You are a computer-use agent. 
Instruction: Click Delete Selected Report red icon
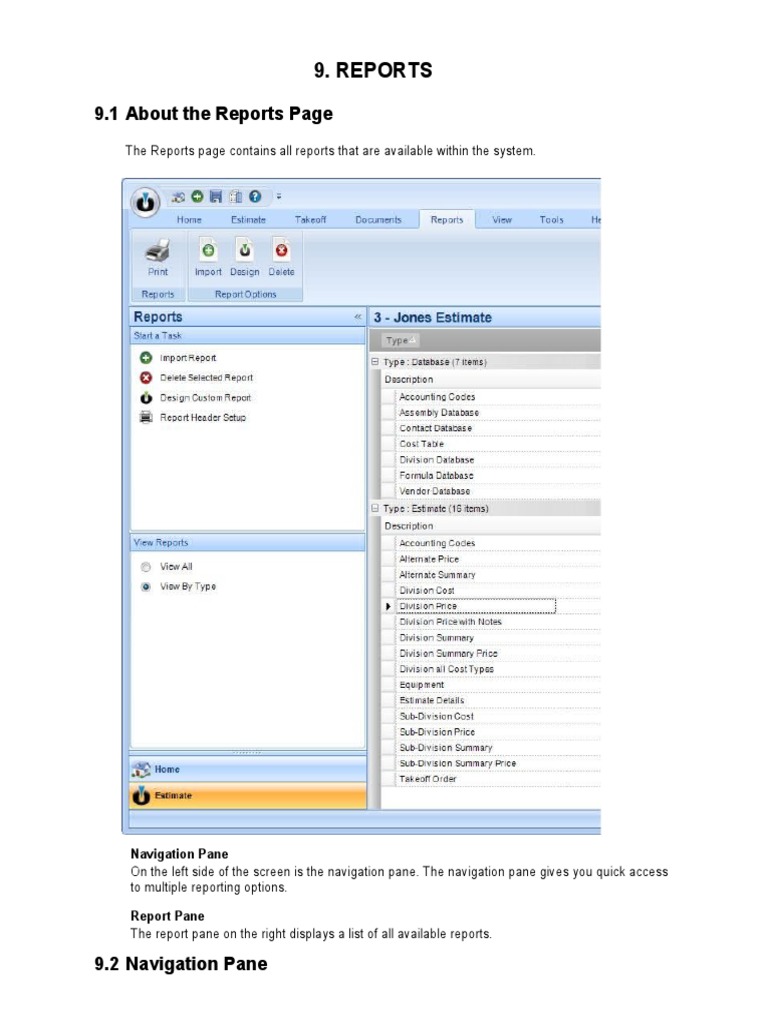[x=146, y=377]
